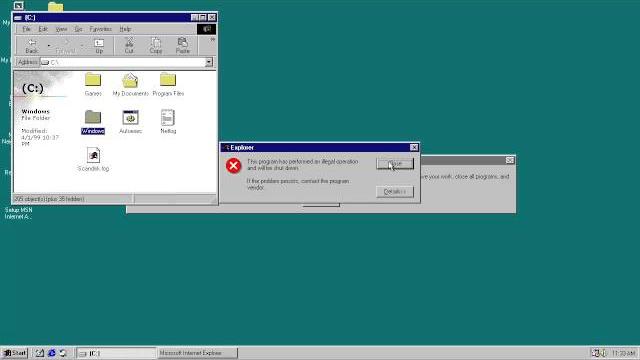Screen dimensions: 640x360
Task: Click the red error icon in Explorer dialog
Action: [233, 166]
